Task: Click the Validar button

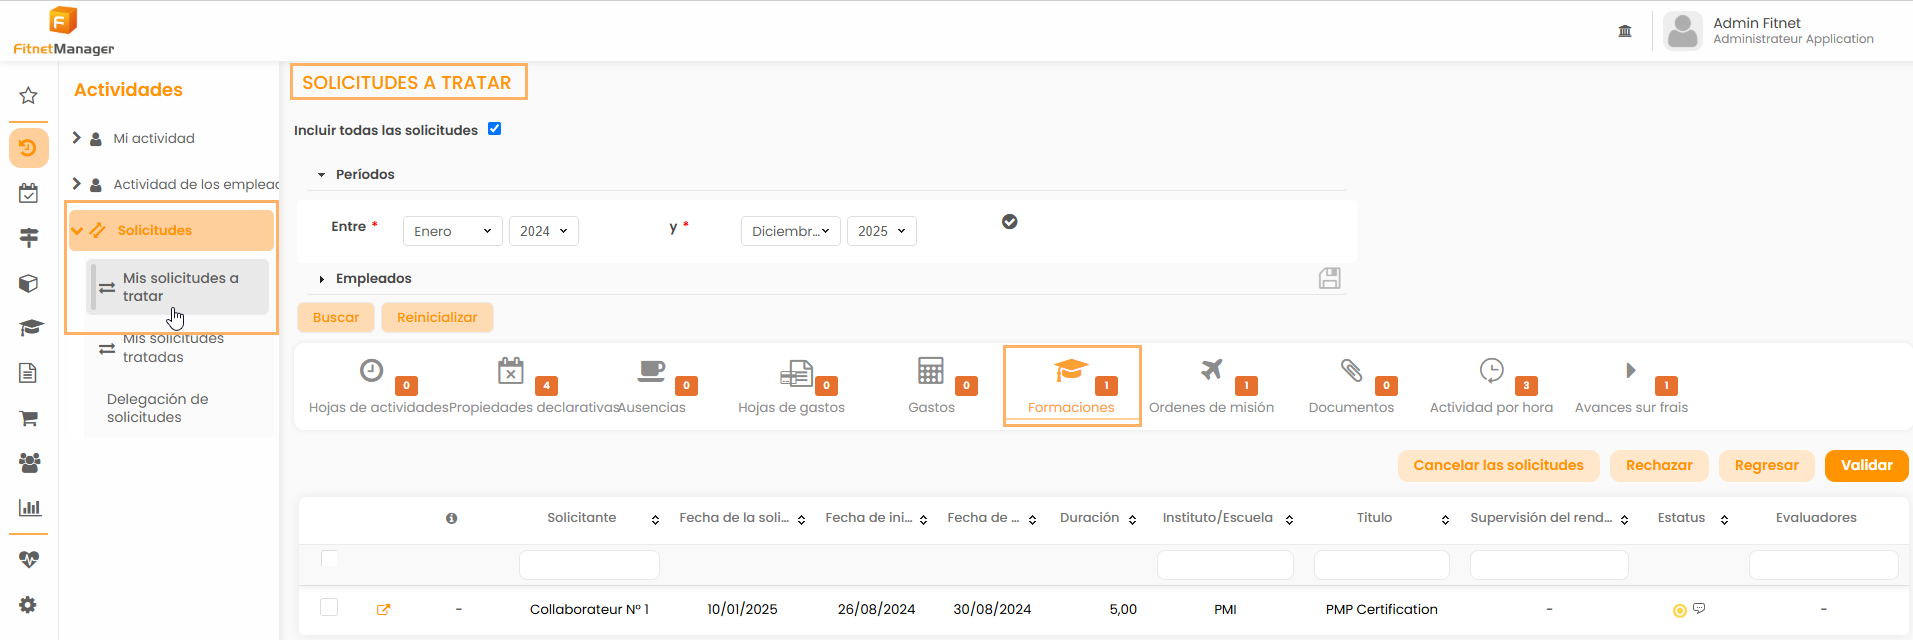Action: click(x=1866, y=465)
